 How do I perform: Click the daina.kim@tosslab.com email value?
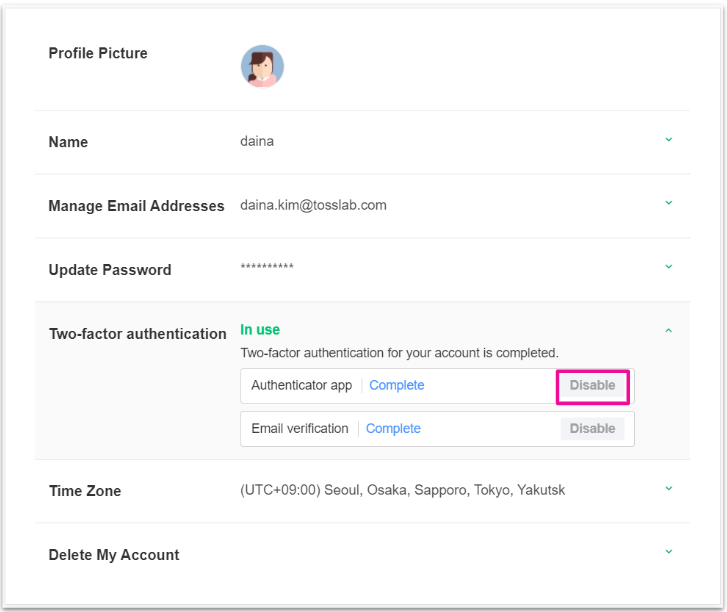coord(313,205)
